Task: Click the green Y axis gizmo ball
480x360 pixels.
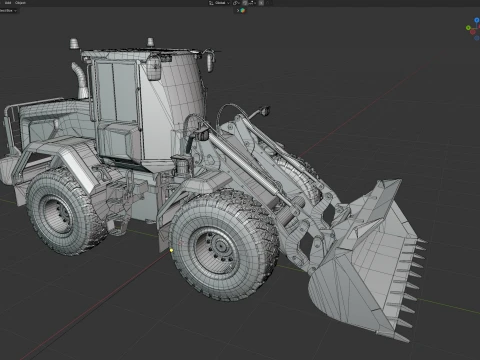Action: coord(468,28)
